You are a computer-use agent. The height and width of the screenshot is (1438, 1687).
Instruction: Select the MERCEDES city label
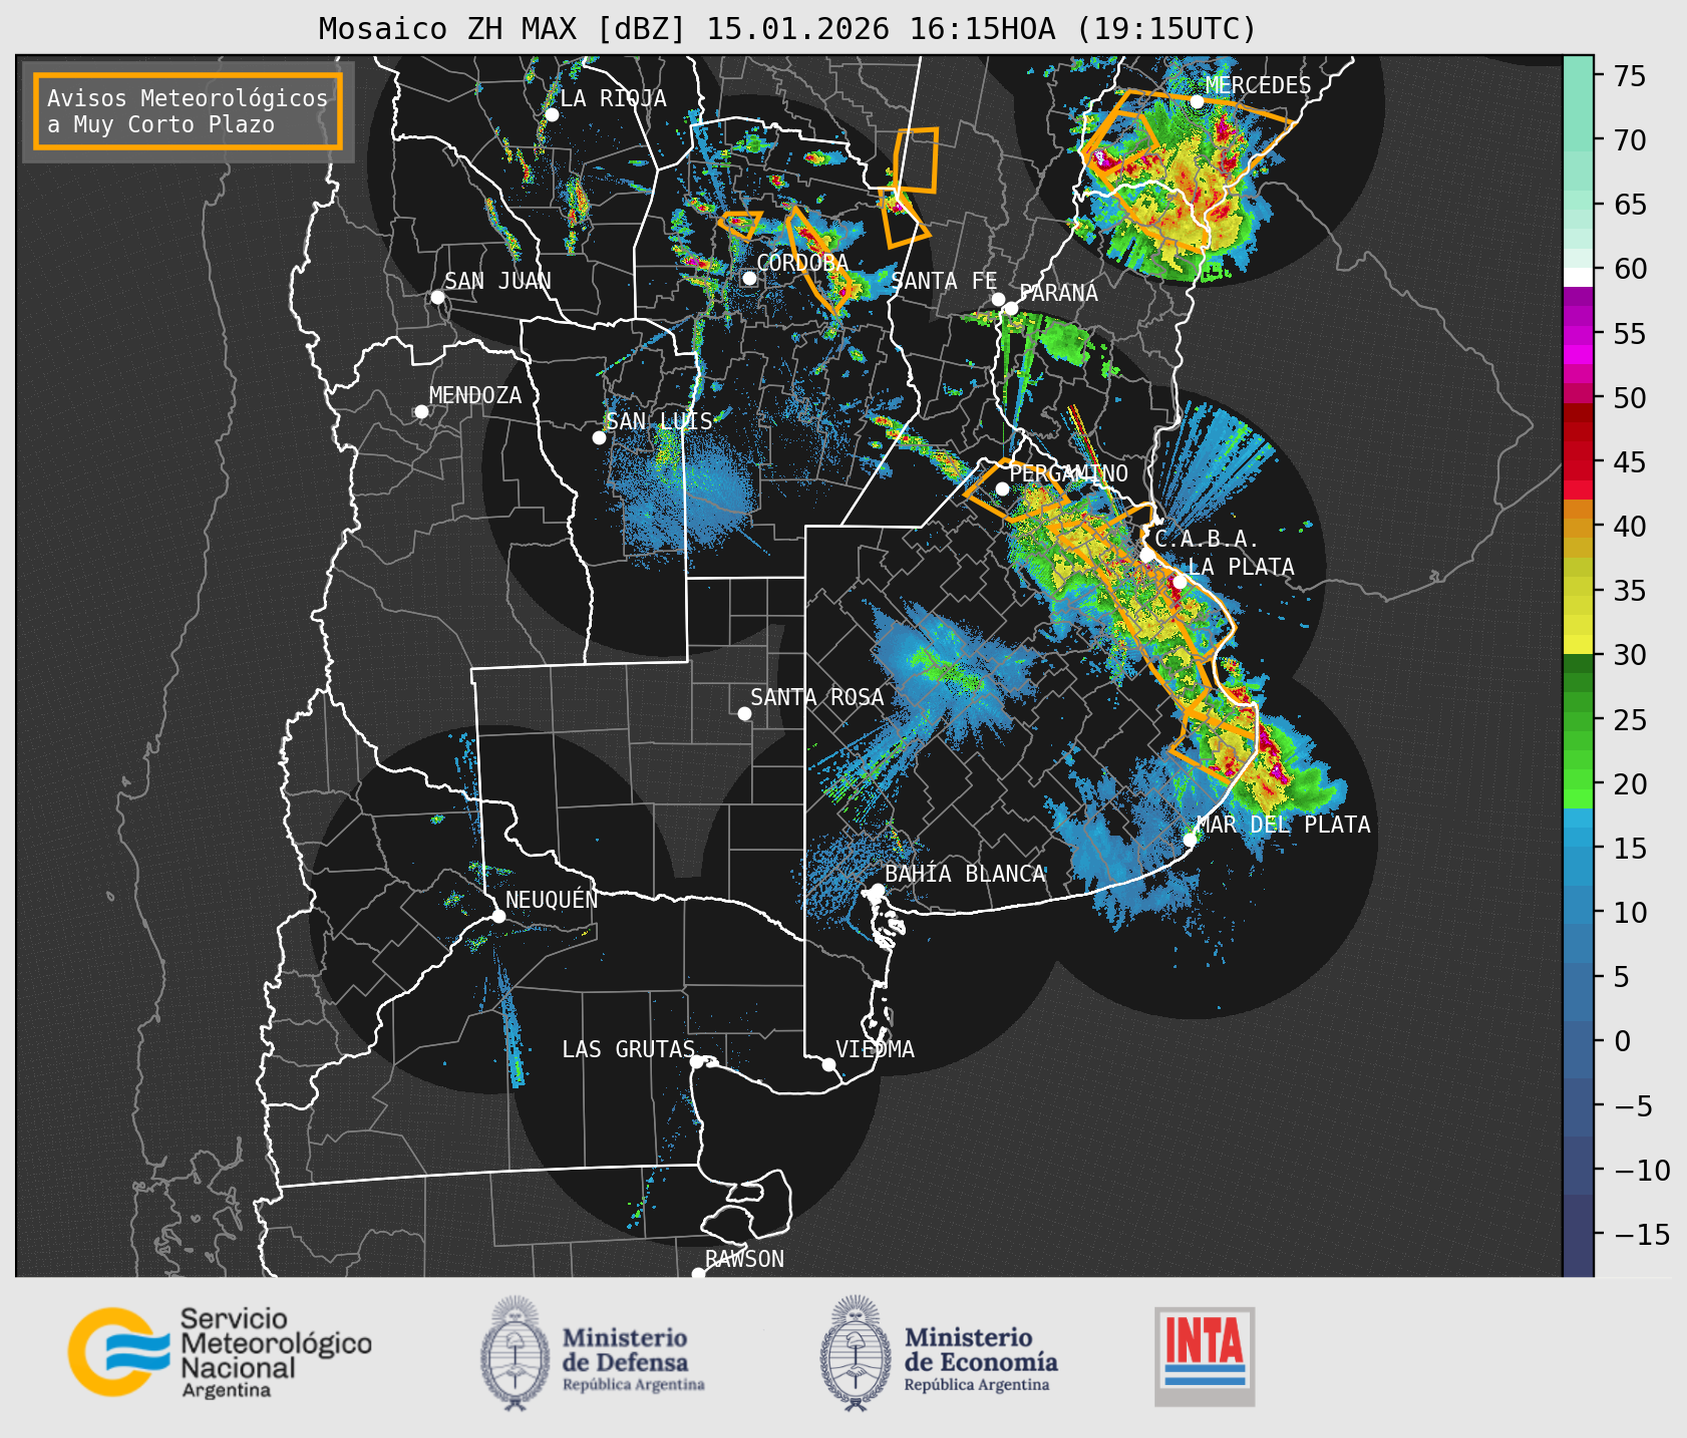1258,85
